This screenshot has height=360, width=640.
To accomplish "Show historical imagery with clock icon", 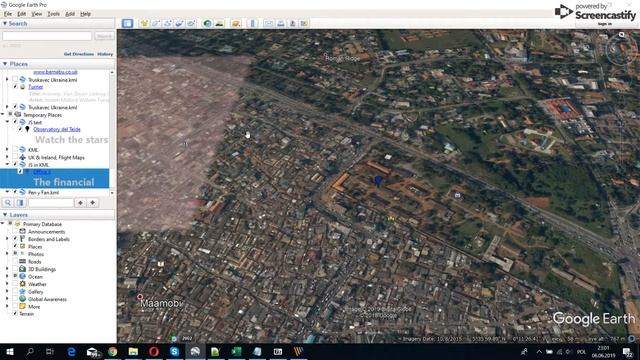I will (x=207, y=23).
